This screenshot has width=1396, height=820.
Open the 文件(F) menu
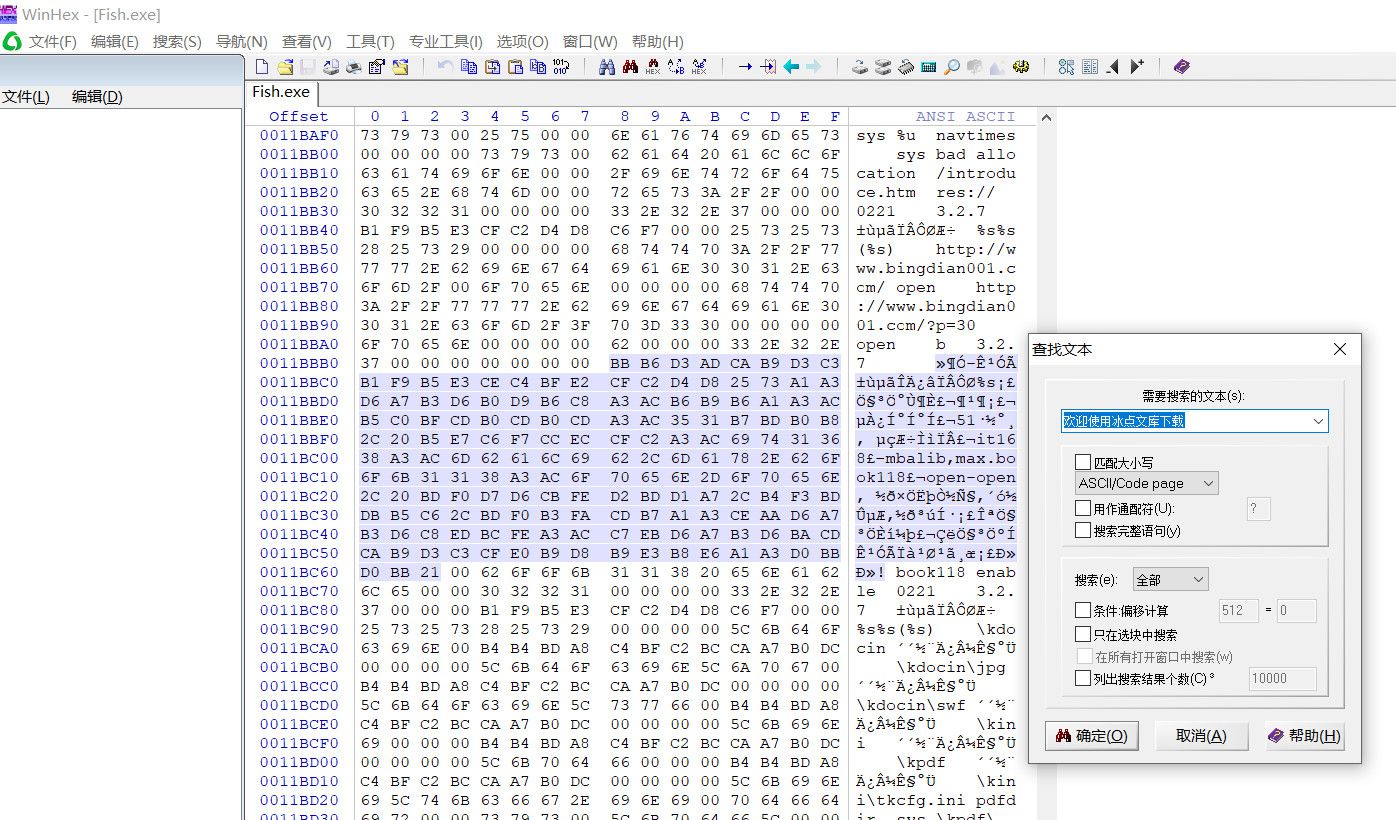pyautogui.click(x=52, y=41)
